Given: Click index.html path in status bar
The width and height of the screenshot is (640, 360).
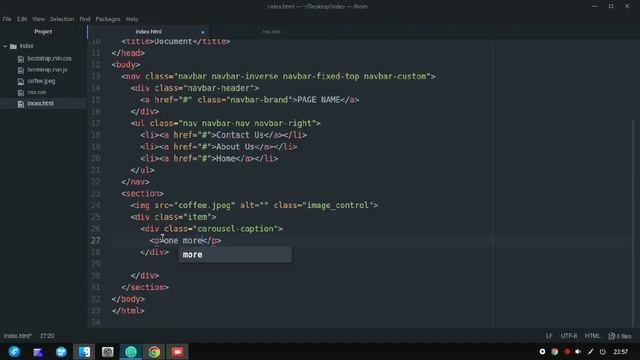Looking at the screenshot, I should click(x=18, y=336).
